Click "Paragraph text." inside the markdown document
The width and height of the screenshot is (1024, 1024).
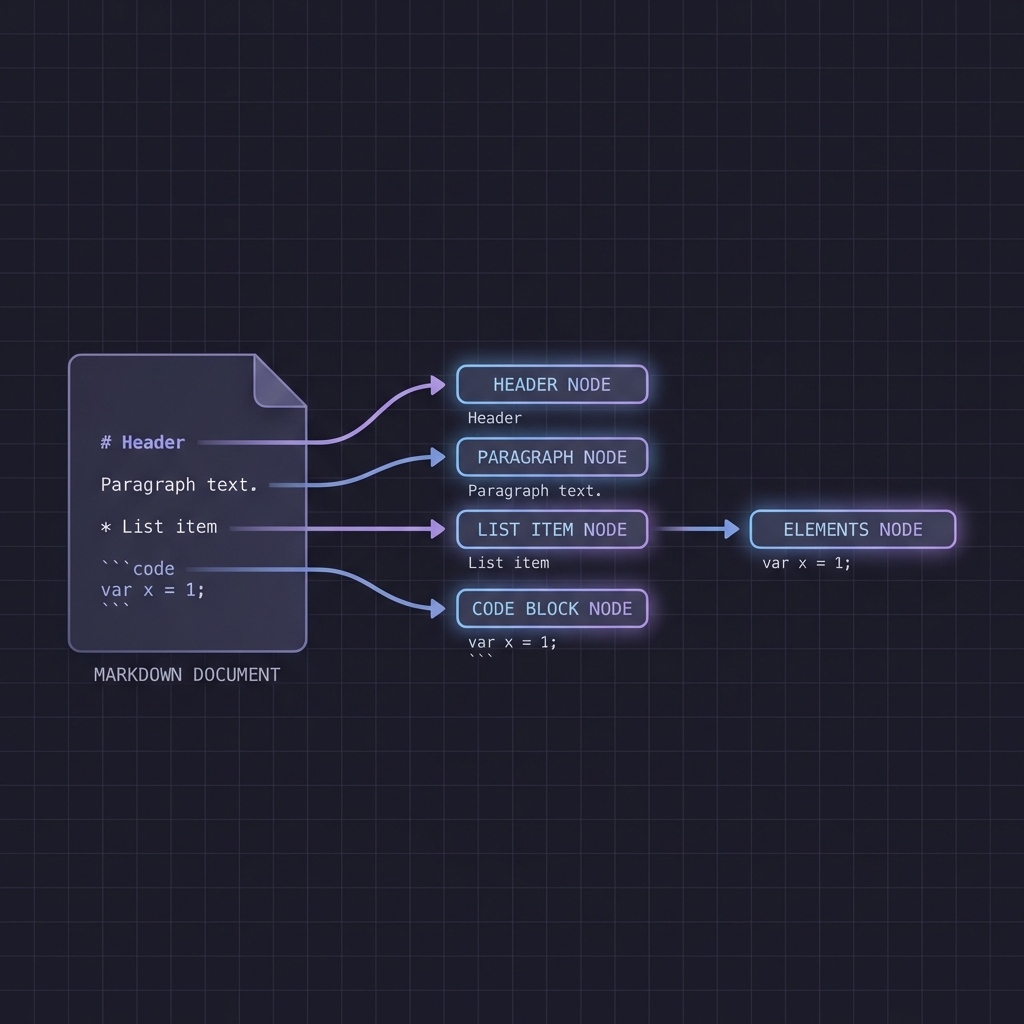click(179, 485)
